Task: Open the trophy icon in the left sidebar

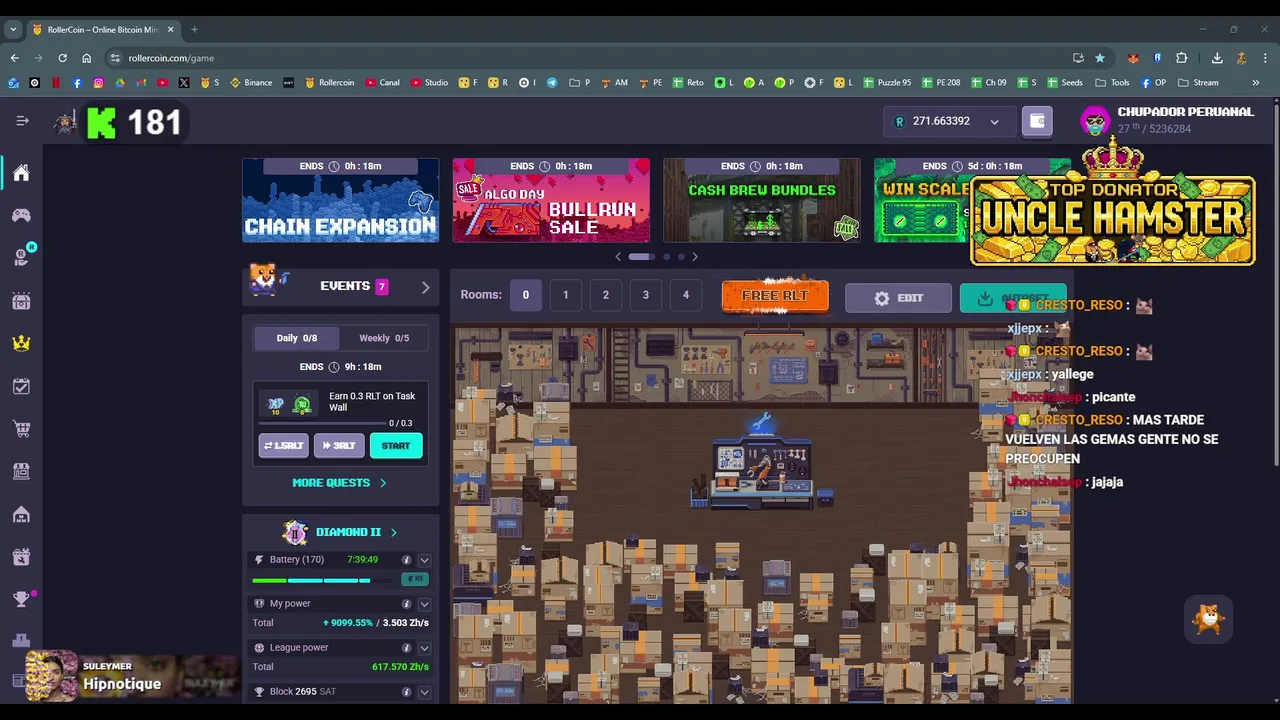Action: [21, 599]
